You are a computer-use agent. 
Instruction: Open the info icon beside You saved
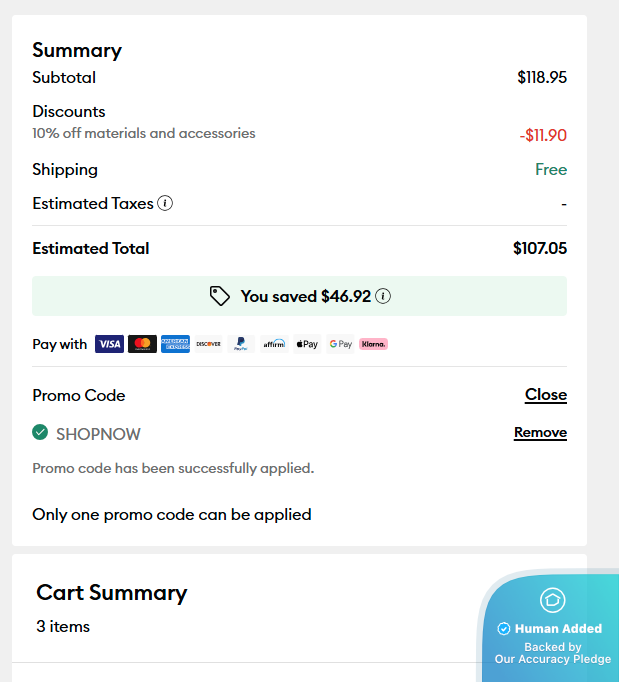[x=383, y=296]
